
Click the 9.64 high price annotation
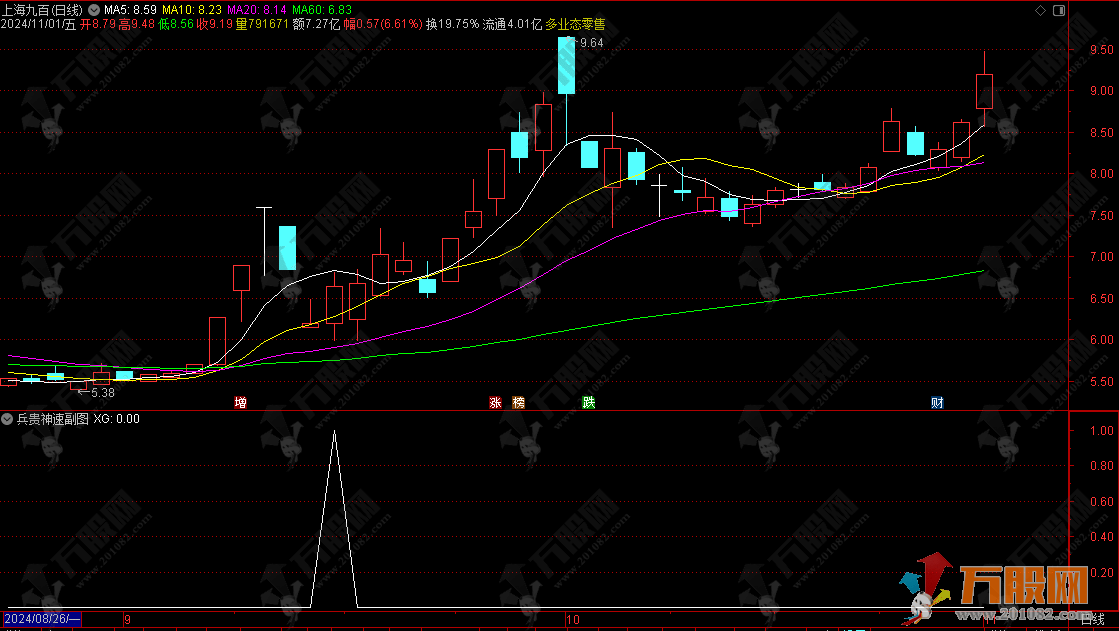pos(592,43)
